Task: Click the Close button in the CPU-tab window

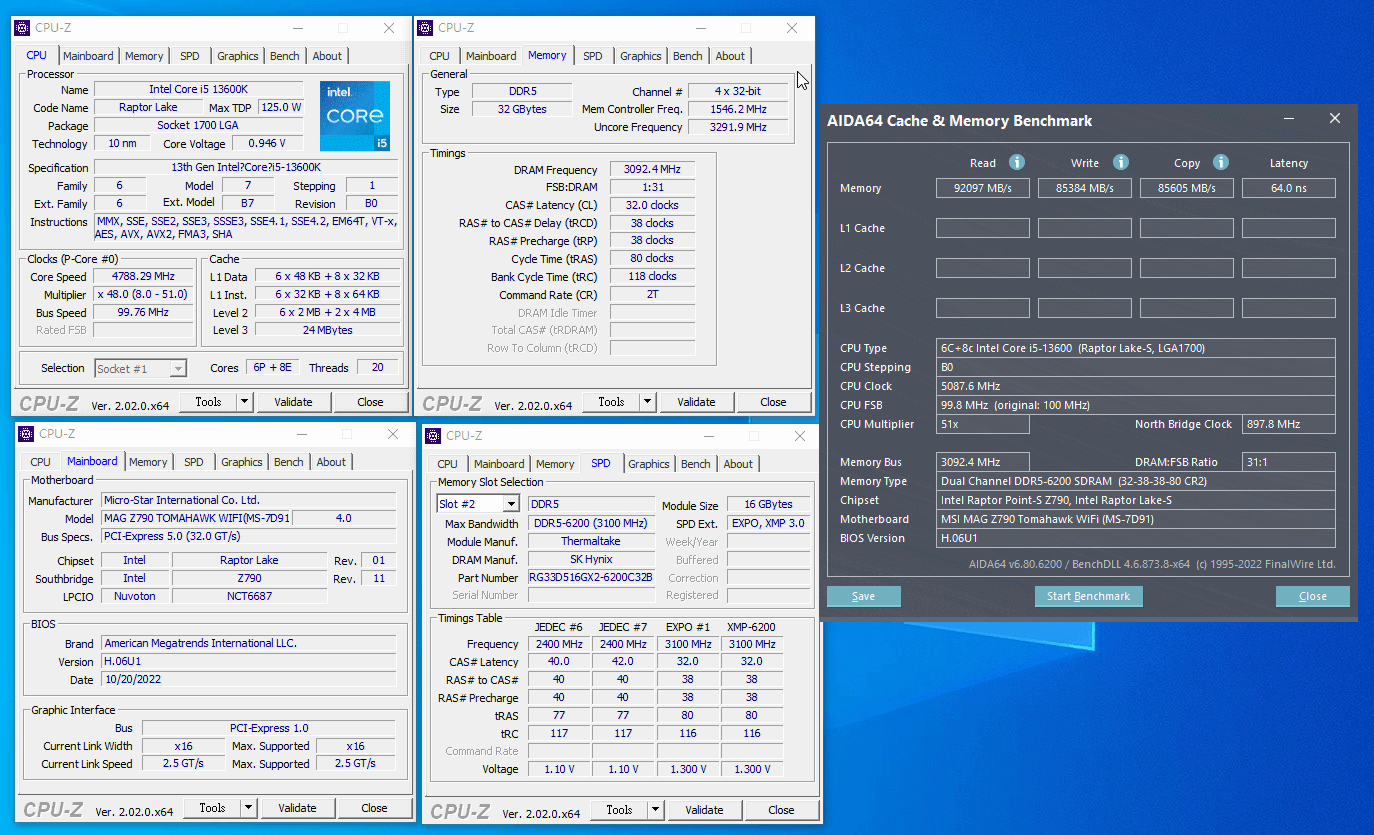Action: (370, 402)
